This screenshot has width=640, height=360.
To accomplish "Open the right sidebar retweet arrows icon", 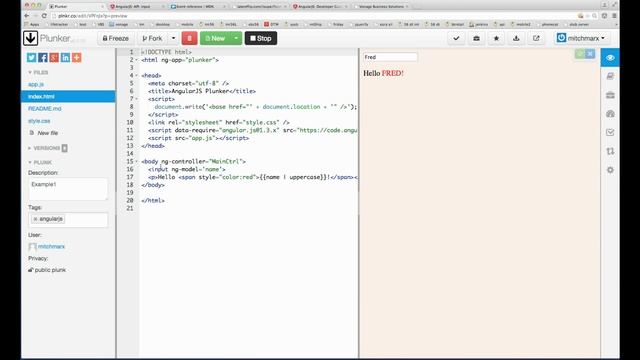I will click(610, 151).
